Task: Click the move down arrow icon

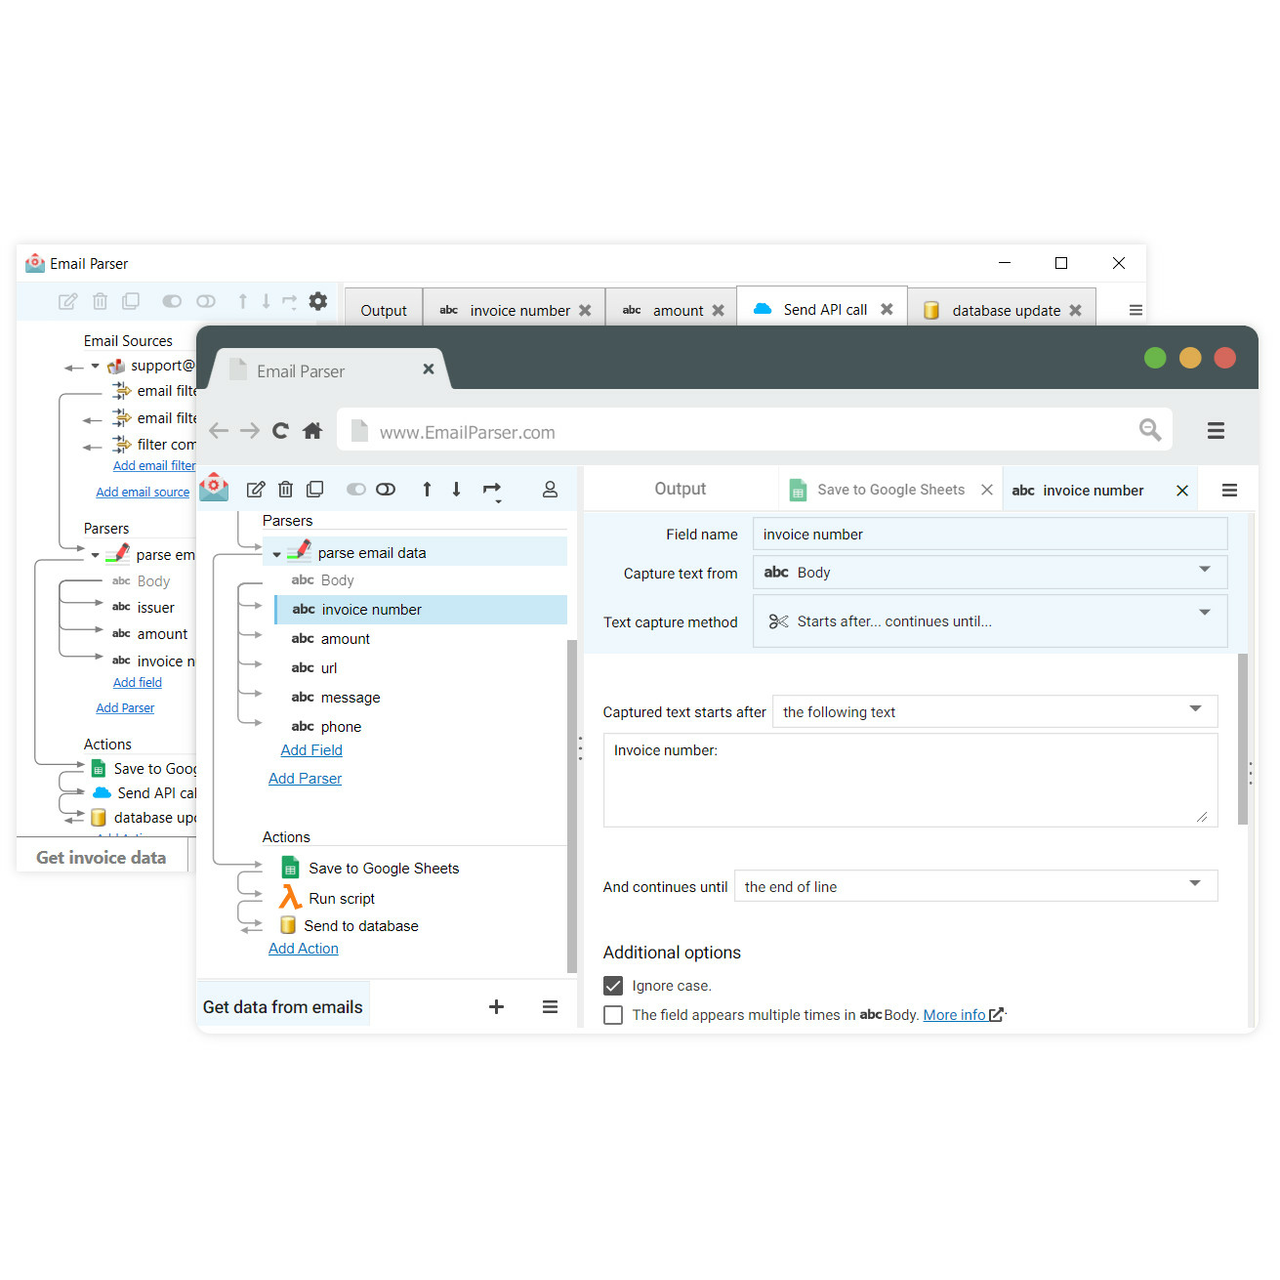Action: (x=456, y=489)
